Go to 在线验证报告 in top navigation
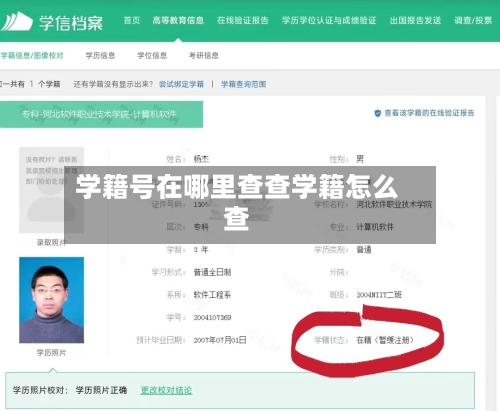This screenshot has width=500, height=411. (x=243, y=21)
